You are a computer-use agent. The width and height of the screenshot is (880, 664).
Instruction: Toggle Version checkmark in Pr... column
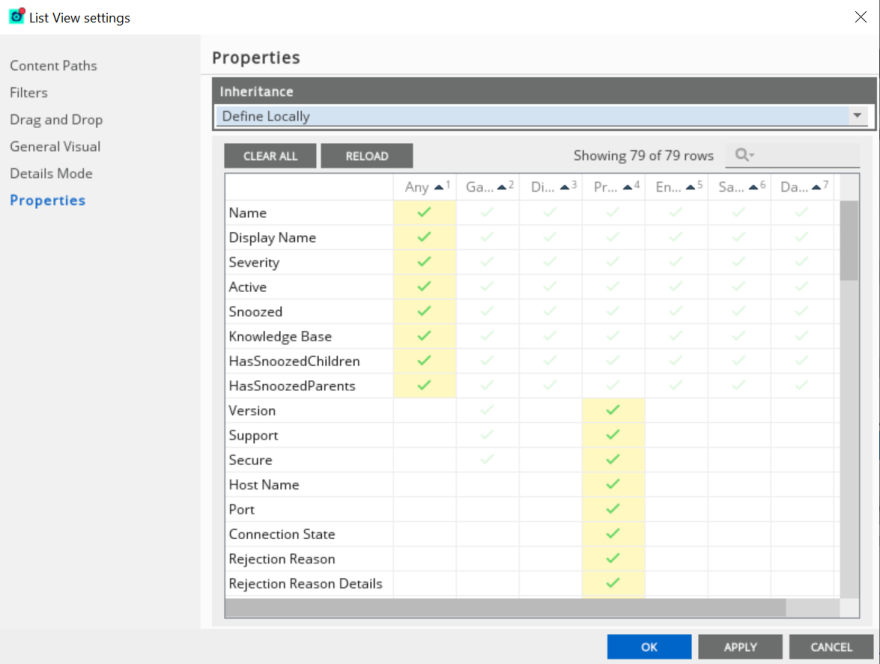613,411
